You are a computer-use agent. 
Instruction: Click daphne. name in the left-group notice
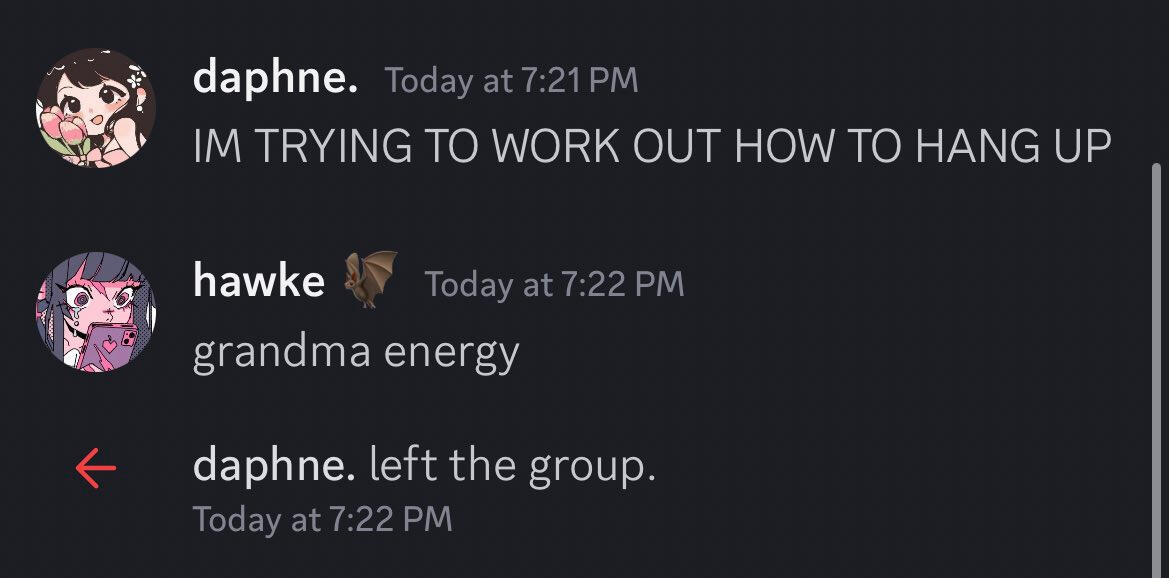point(273,466)
